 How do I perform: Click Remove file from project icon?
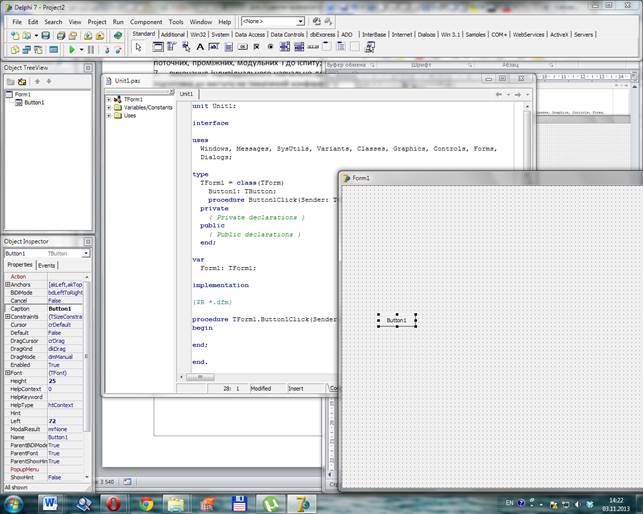[x=100, y=35]
